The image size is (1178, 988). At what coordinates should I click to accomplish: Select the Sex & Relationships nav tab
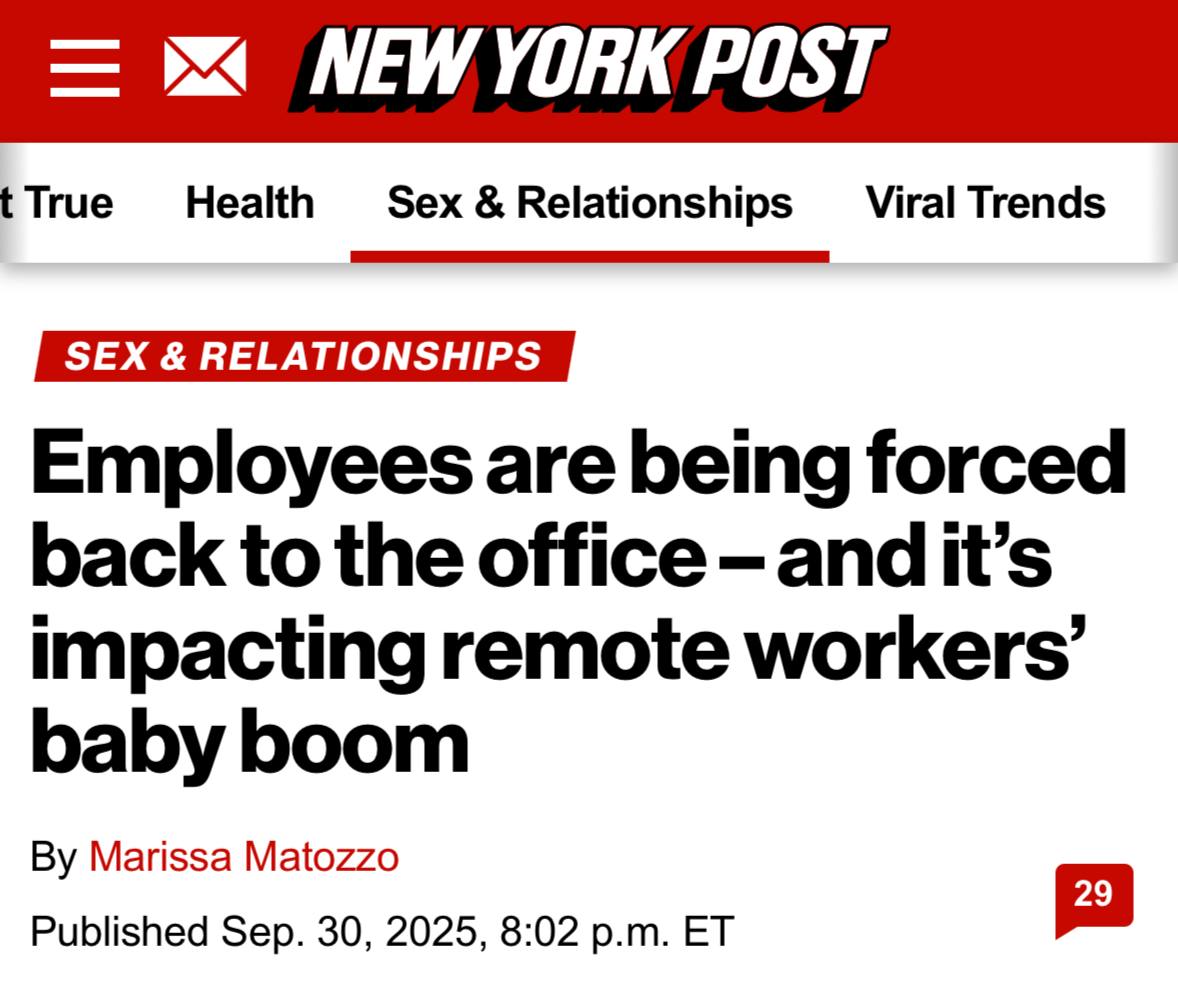tap(590, 203)
